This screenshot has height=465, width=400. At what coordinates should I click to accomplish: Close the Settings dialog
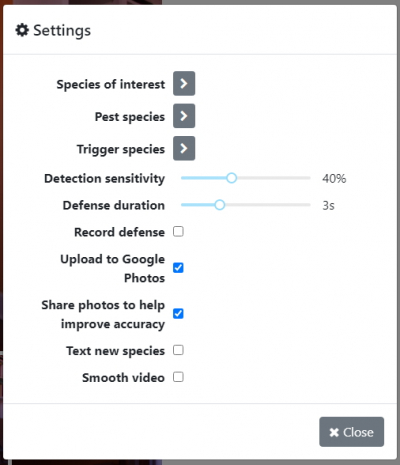click(x=351, y=432)
